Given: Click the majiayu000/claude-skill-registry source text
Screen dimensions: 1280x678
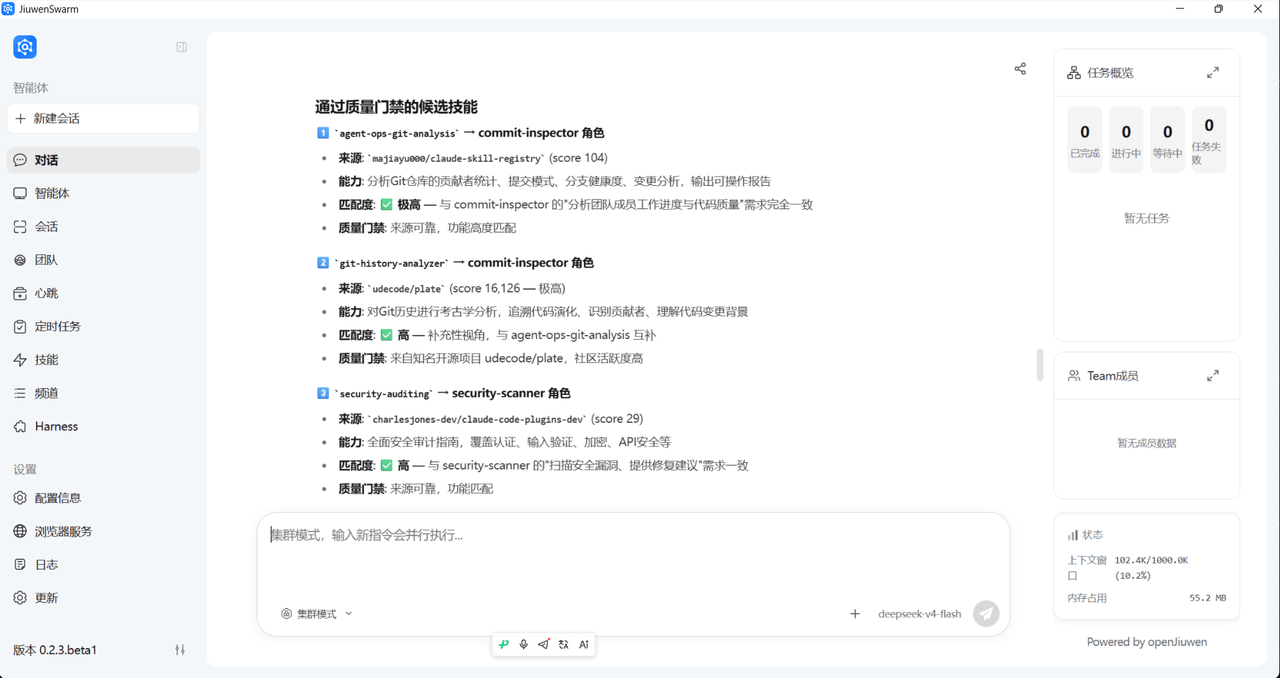Looking at the screenshot, I should coord(458,158).
